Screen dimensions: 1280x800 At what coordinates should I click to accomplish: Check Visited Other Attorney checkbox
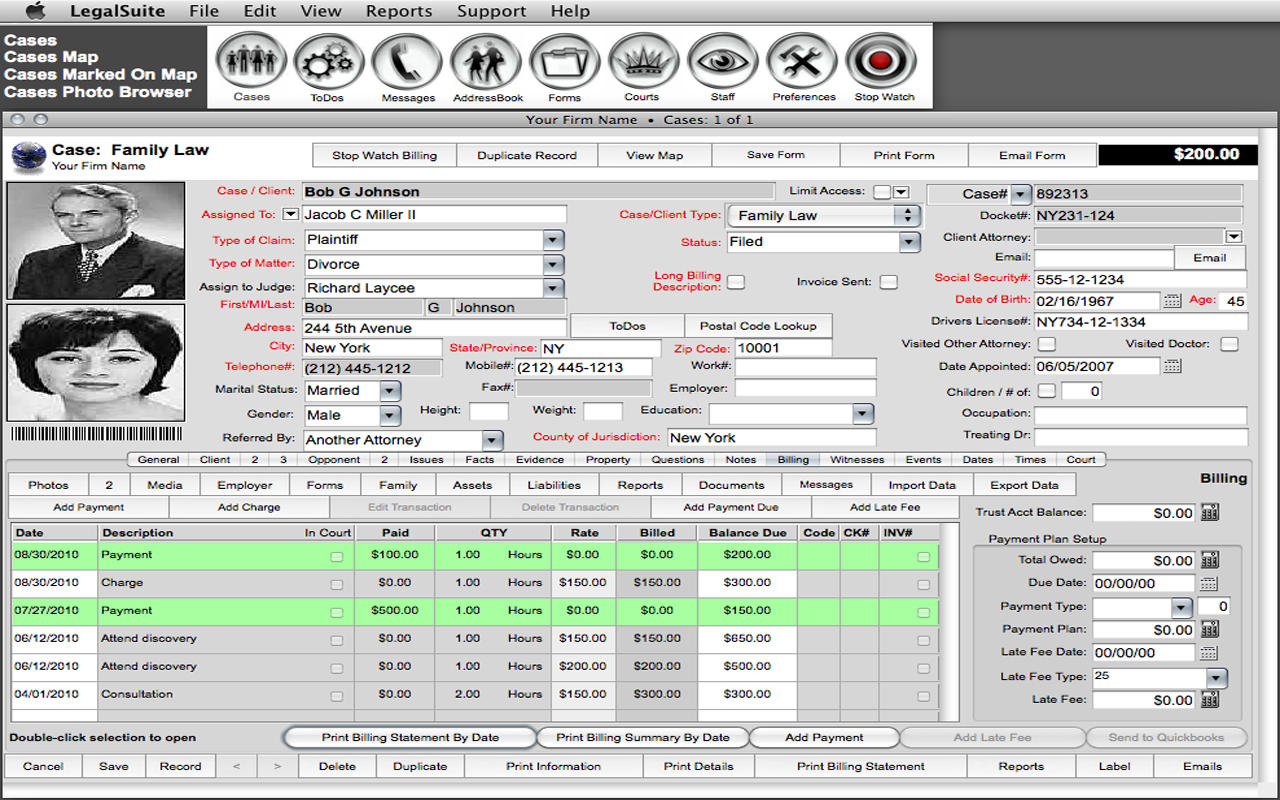coord(1047,344)
